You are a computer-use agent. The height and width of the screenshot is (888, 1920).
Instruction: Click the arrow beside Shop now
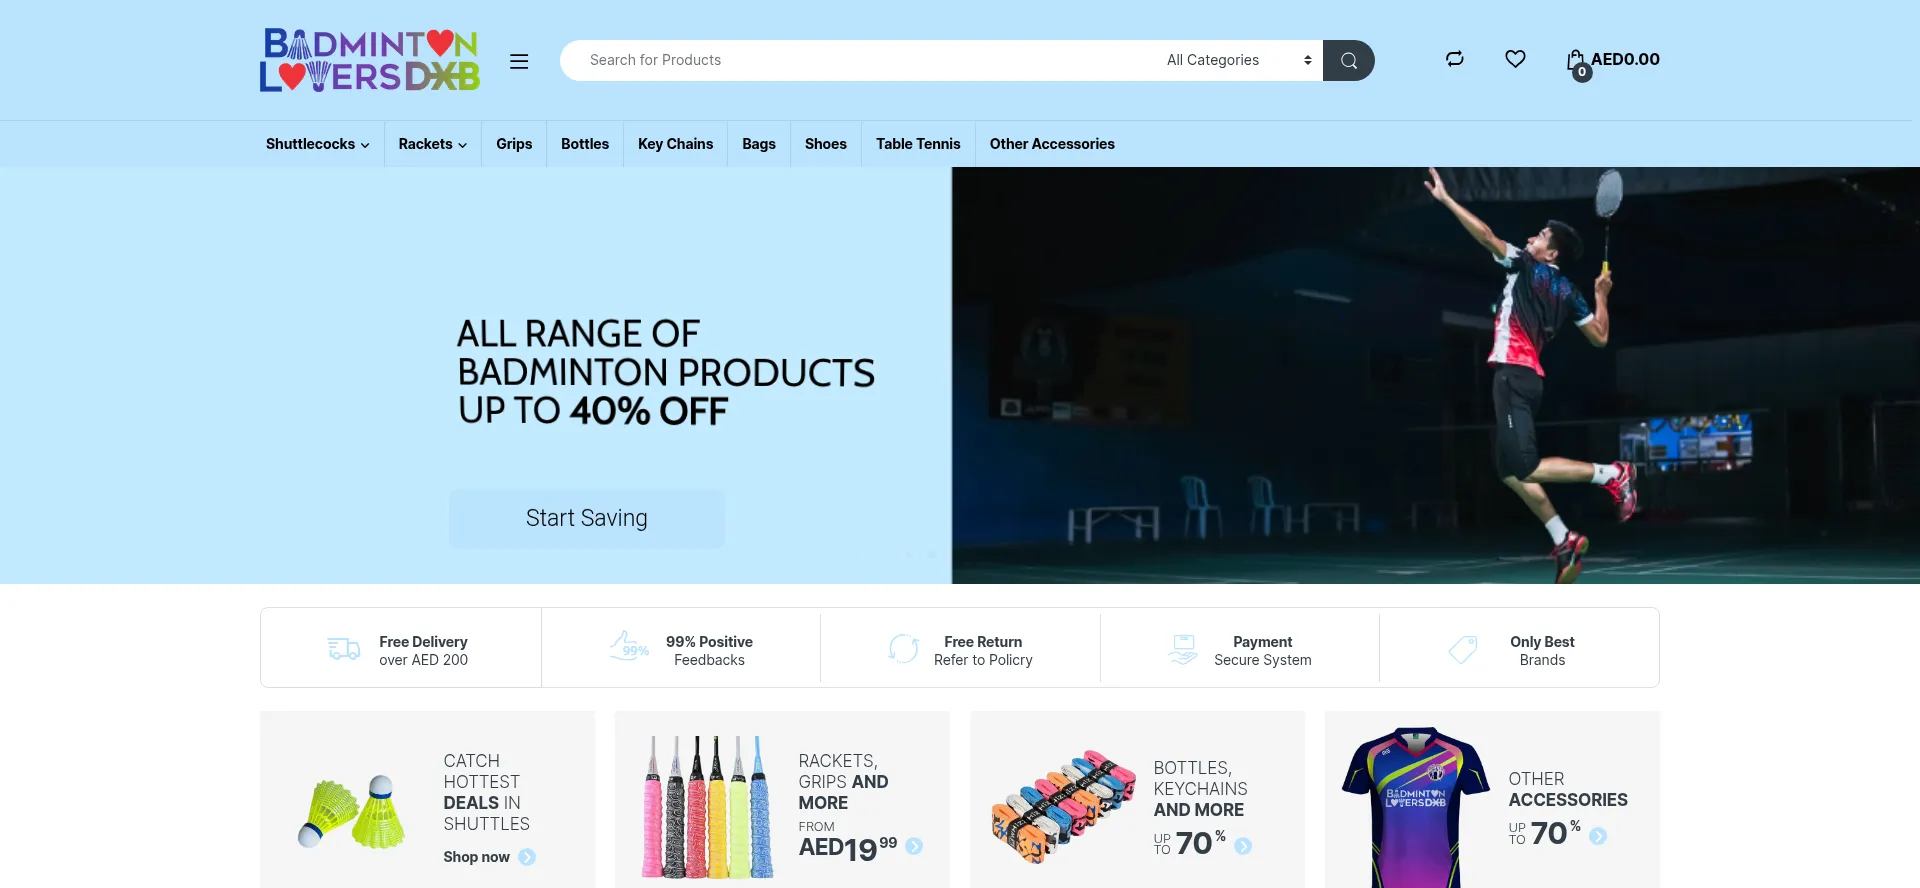(x=527, y=857)
